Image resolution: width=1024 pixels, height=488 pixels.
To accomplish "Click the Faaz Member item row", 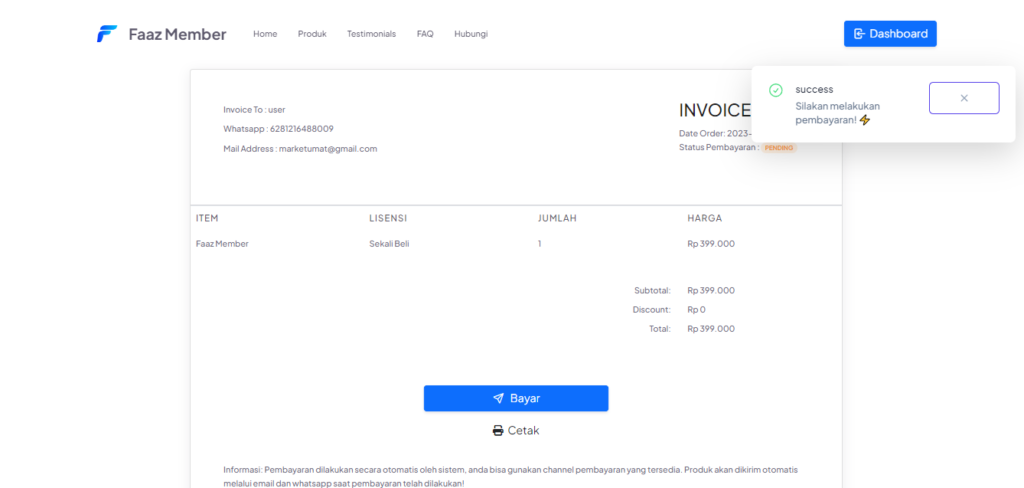I will click(222, 244).
